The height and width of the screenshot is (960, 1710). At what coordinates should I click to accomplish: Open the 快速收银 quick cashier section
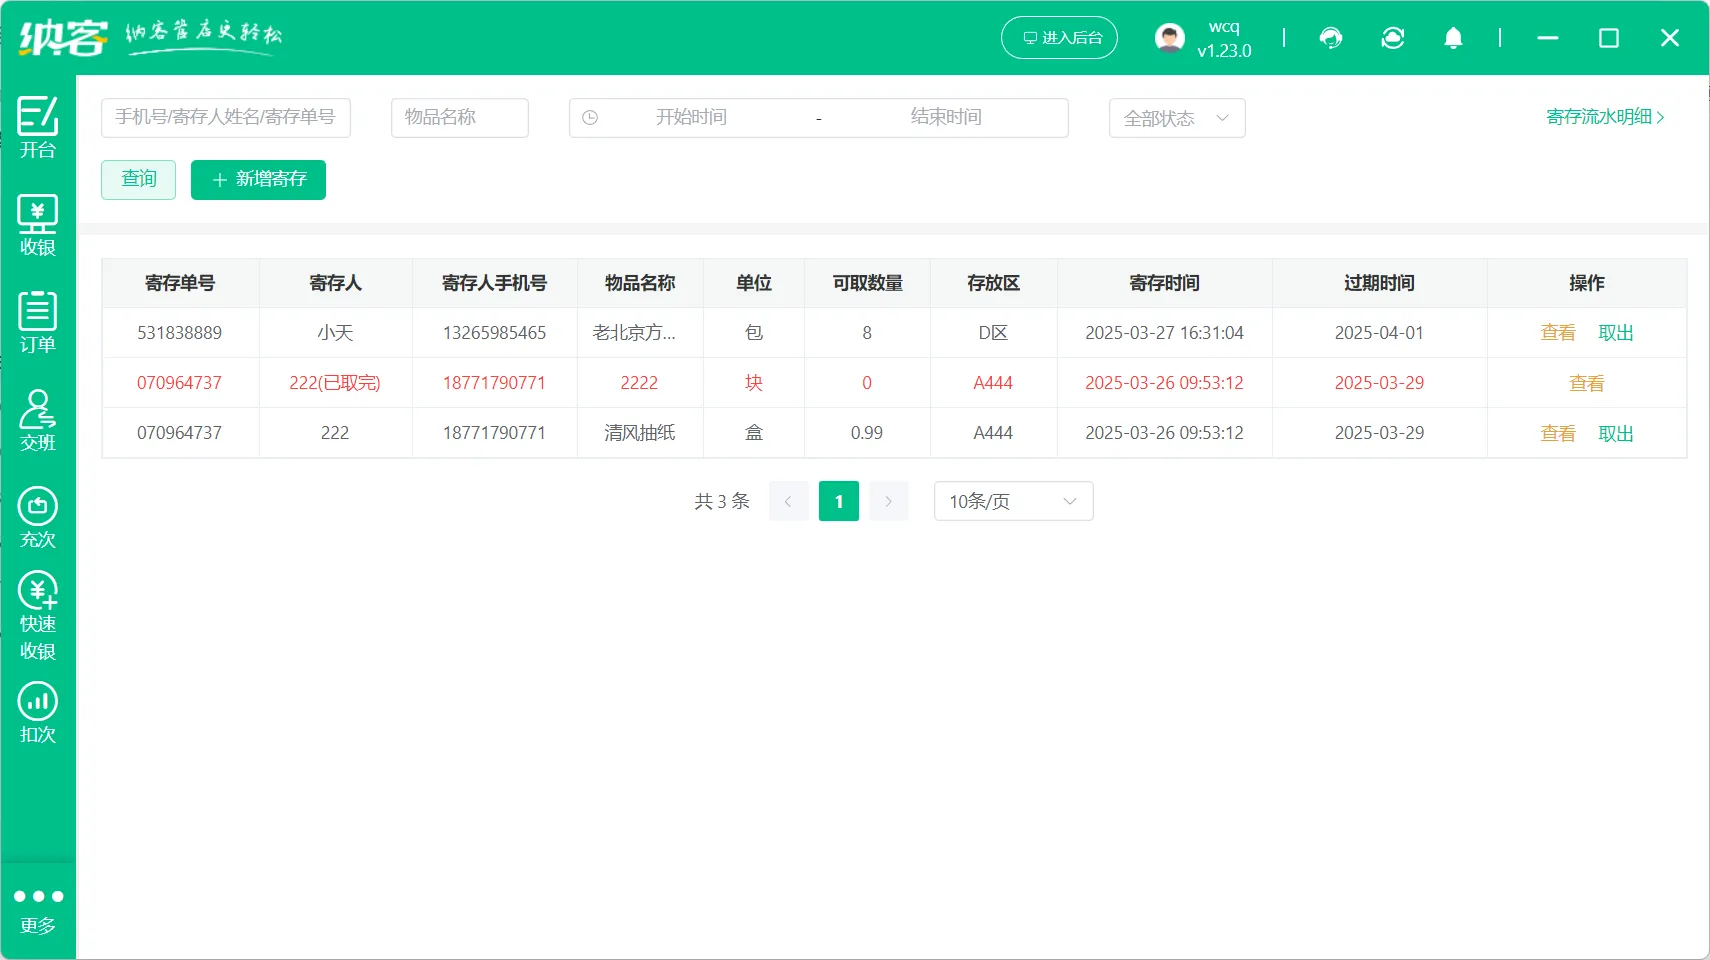38,615
